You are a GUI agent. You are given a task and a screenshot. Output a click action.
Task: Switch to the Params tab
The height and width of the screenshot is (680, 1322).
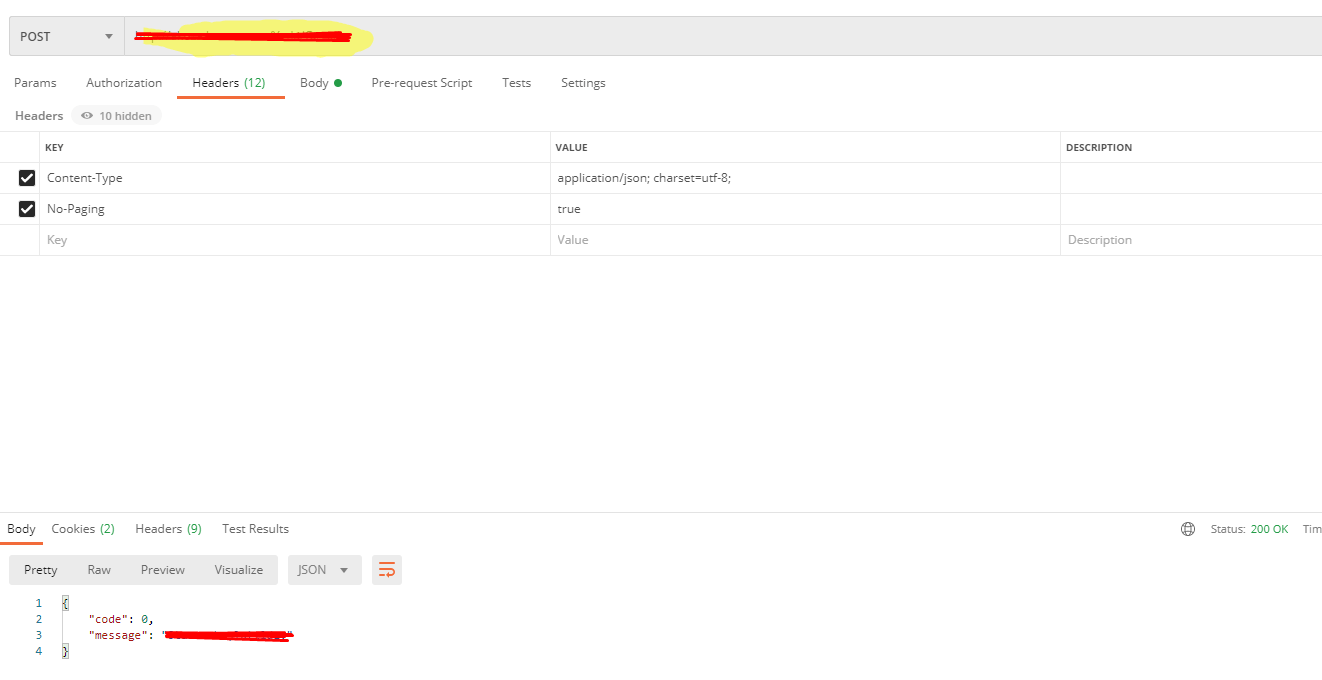pyautogui.click(x=35, y=83)
